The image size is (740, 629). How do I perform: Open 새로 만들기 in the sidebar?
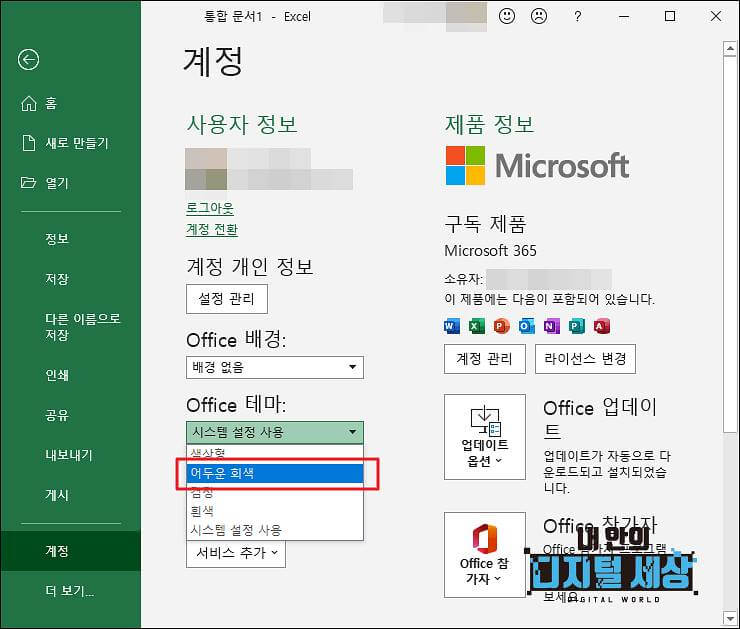coord(71,143)
